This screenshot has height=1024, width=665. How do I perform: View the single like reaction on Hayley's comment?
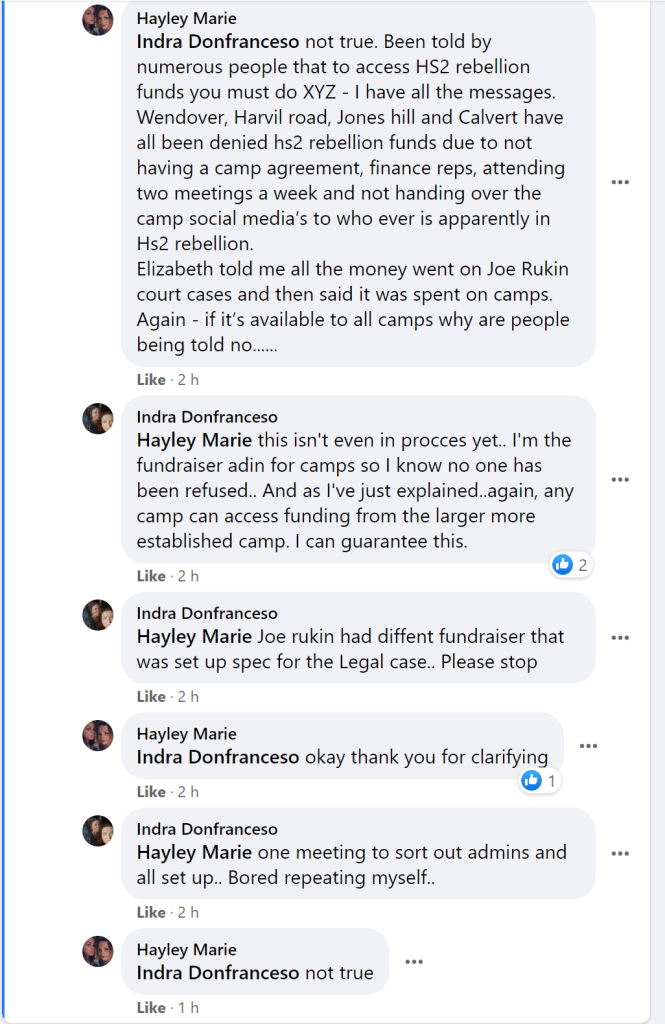(540, 780)
